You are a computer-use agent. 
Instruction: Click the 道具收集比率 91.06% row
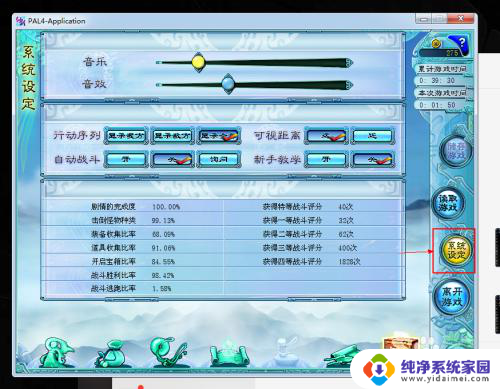133,248
